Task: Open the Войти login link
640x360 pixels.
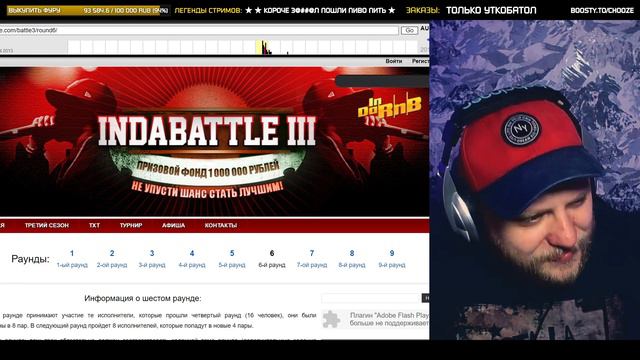Action: 393,61
